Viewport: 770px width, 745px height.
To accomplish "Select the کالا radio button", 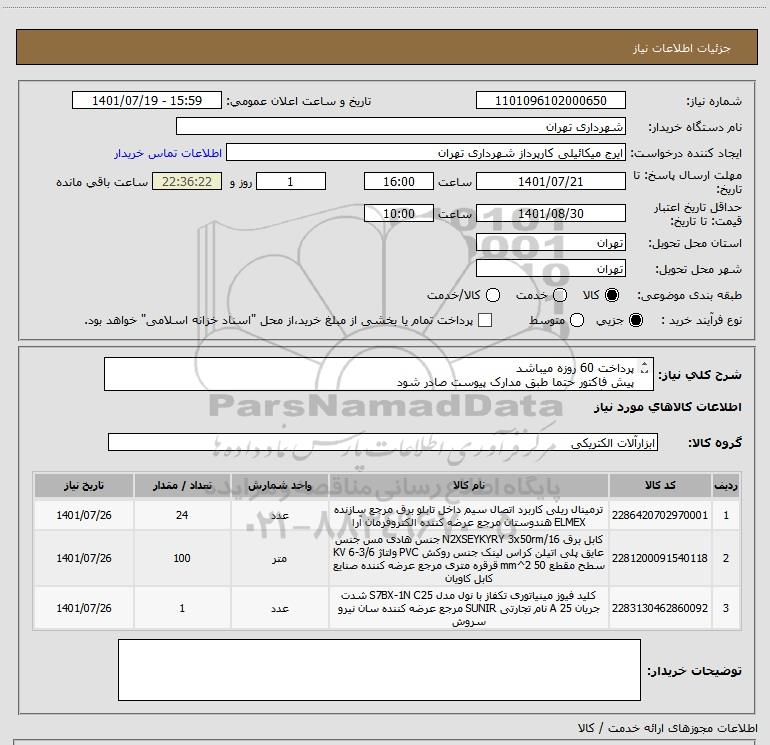I will click(612, 295).
